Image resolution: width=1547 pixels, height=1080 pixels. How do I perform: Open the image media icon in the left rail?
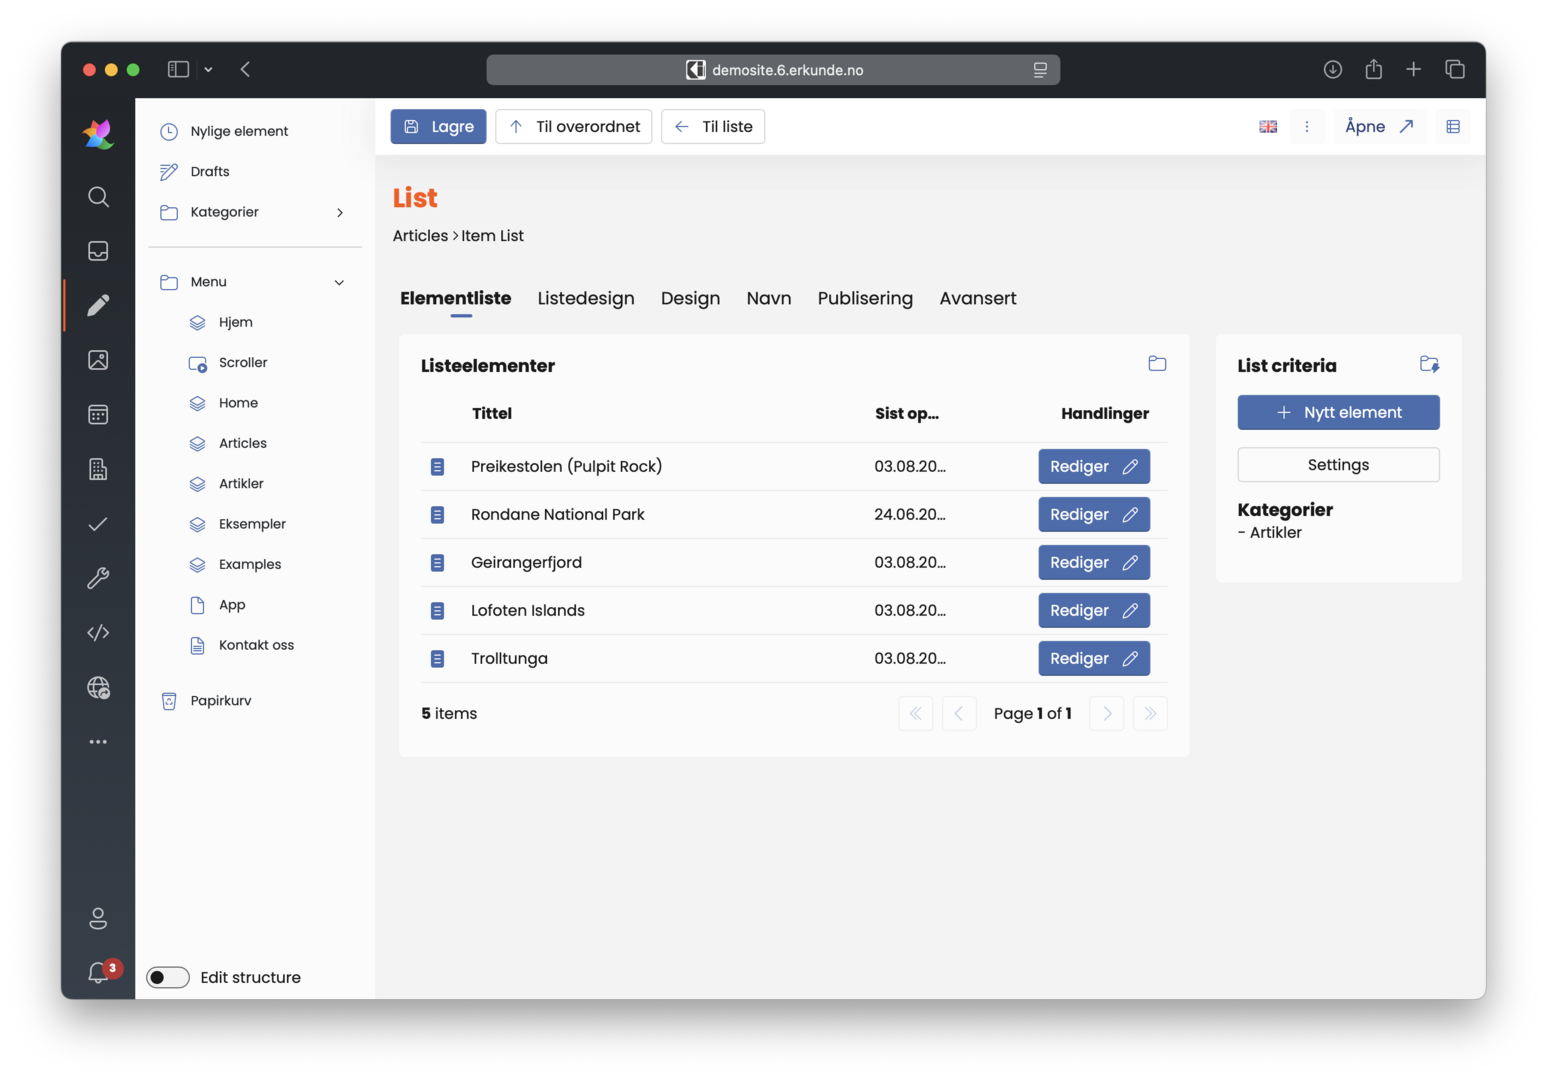(x=98, y=360)
